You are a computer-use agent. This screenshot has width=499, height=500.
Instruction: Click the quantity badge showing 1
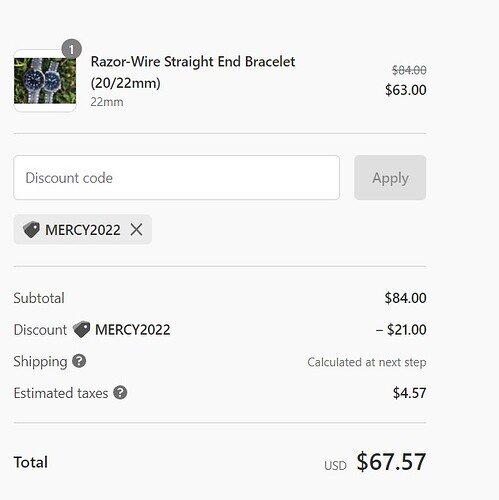click(x=71, y=49)
